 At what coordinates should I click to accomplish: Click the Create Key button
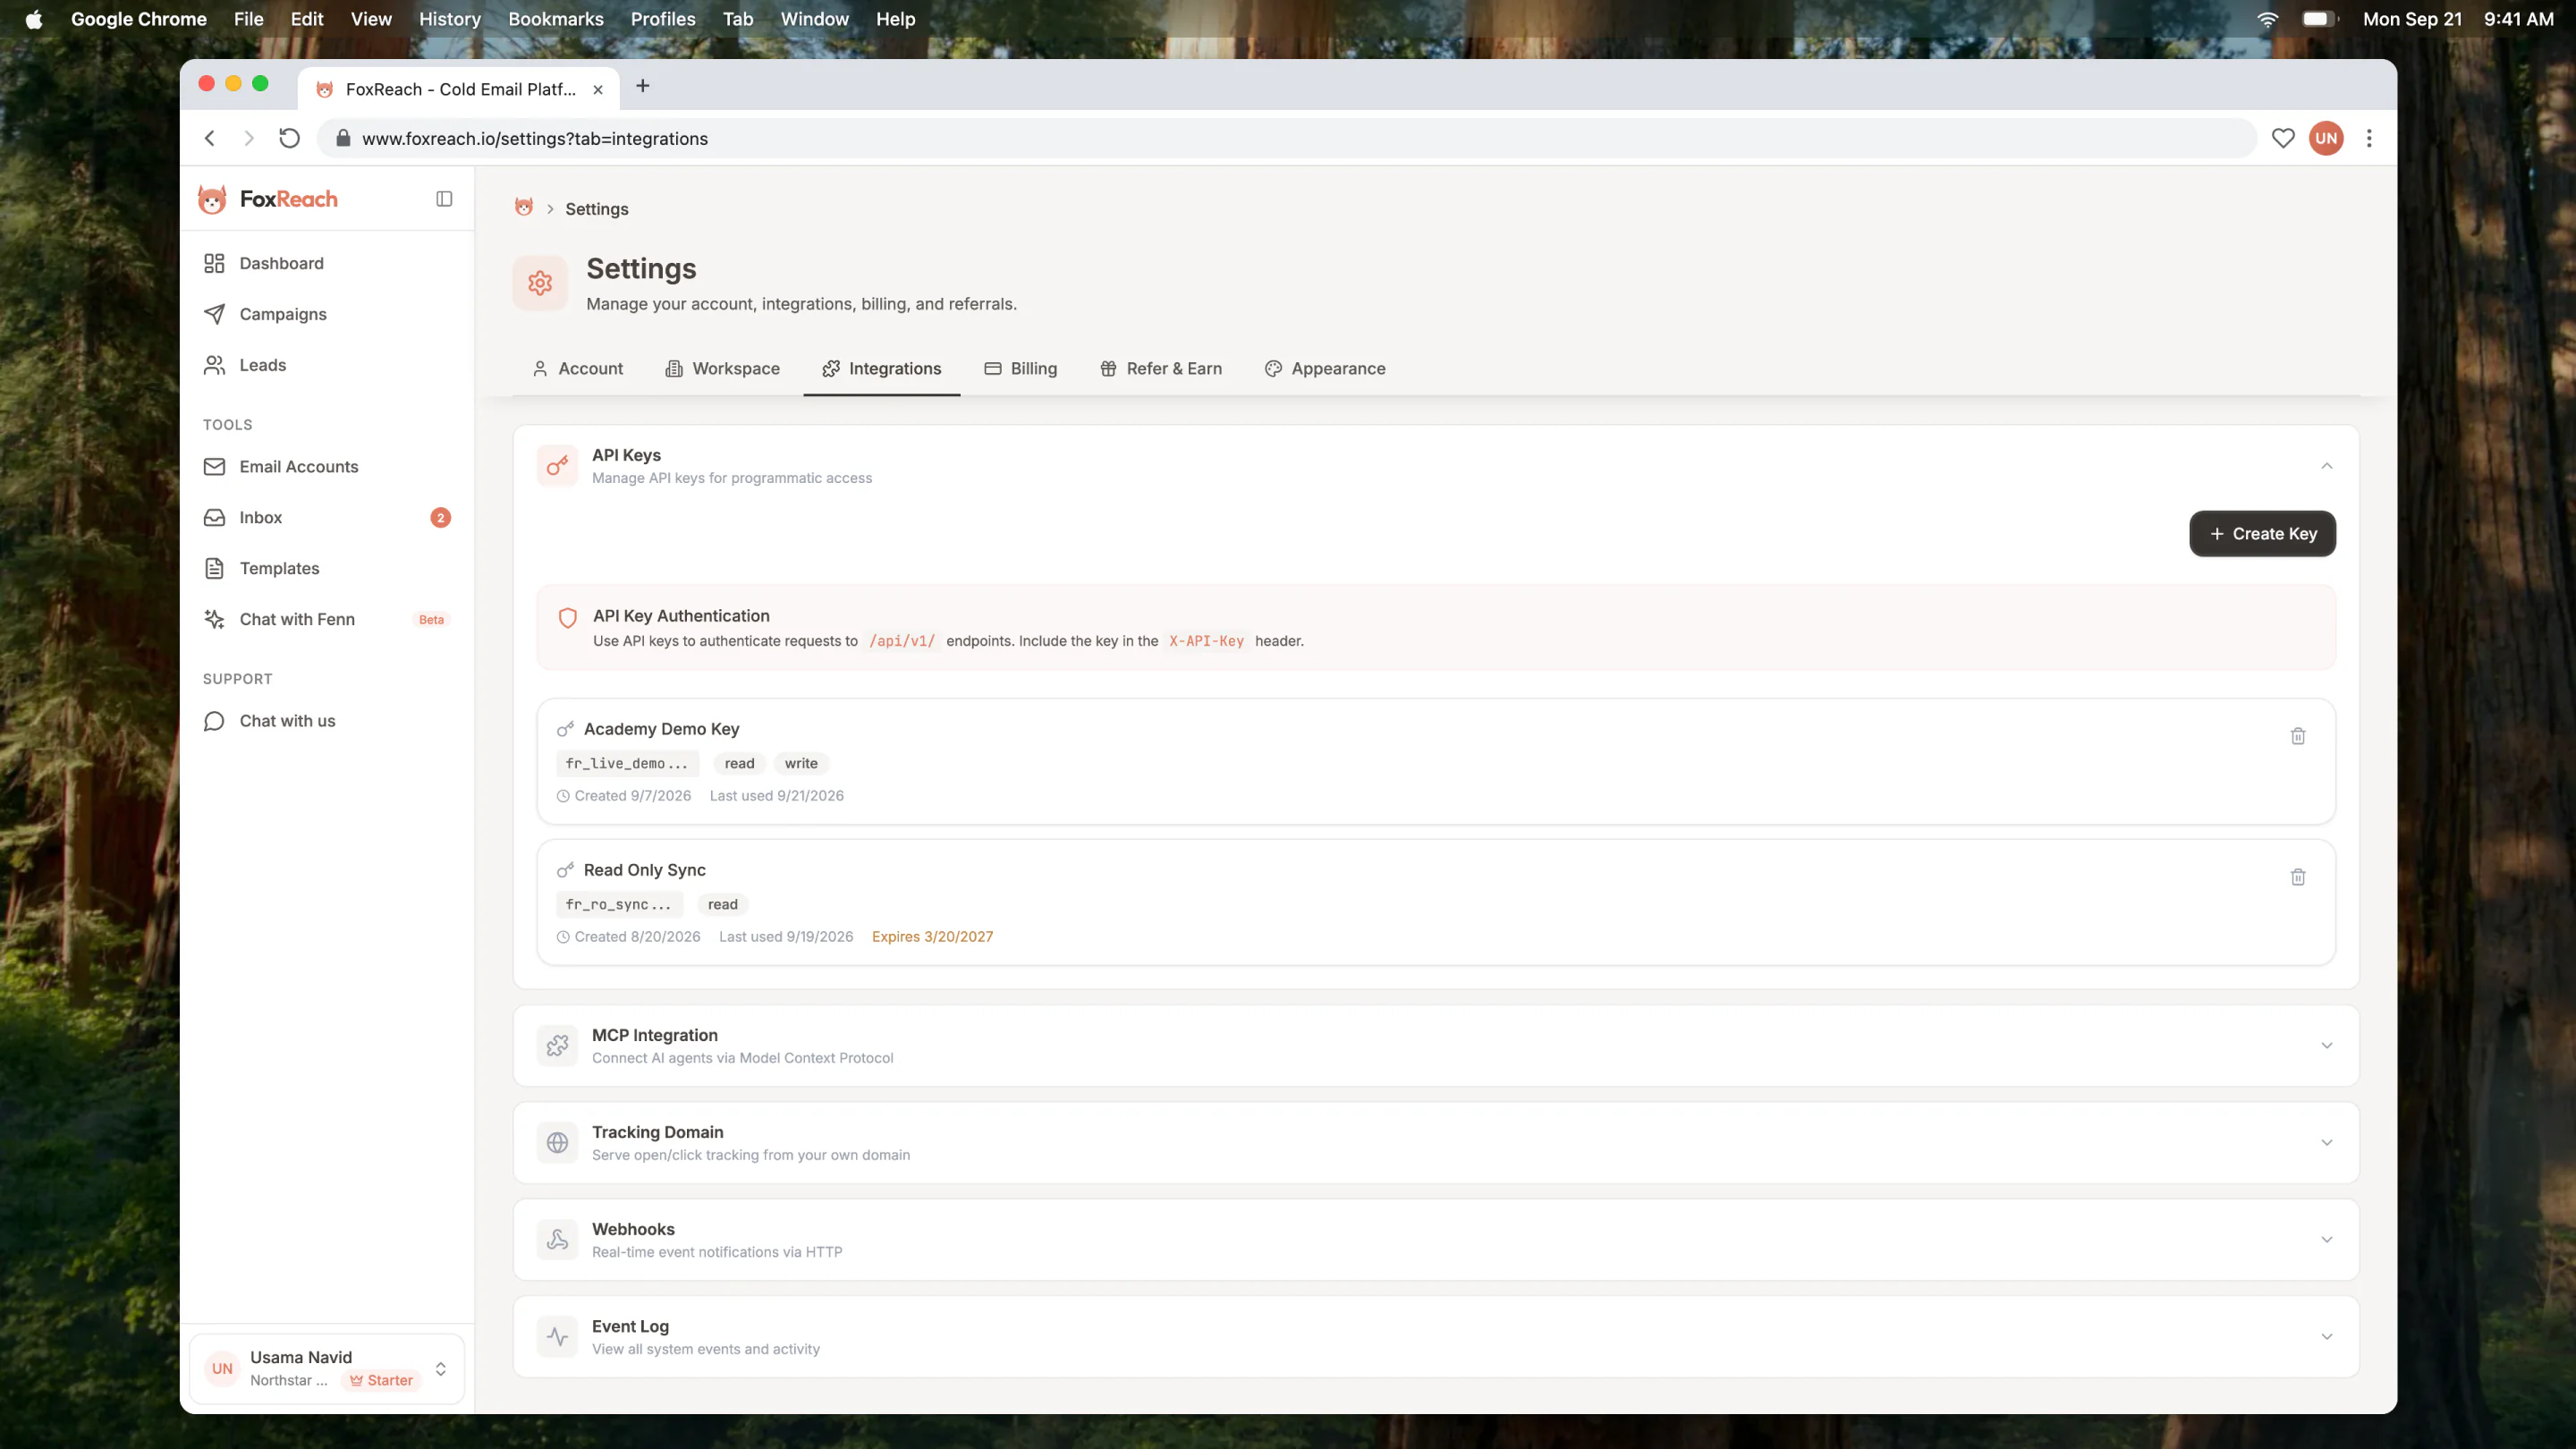(2262, 534)
